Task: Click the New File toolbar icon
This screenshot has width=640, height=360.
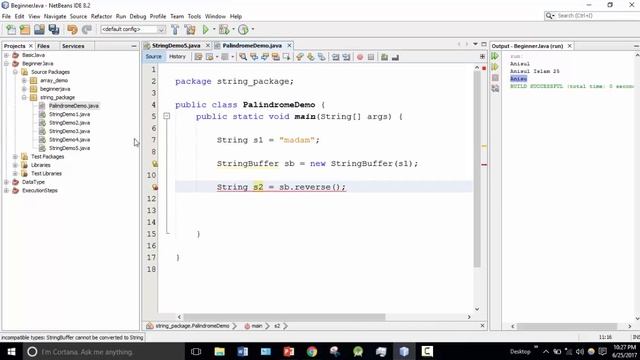Action: pos(11,29)
